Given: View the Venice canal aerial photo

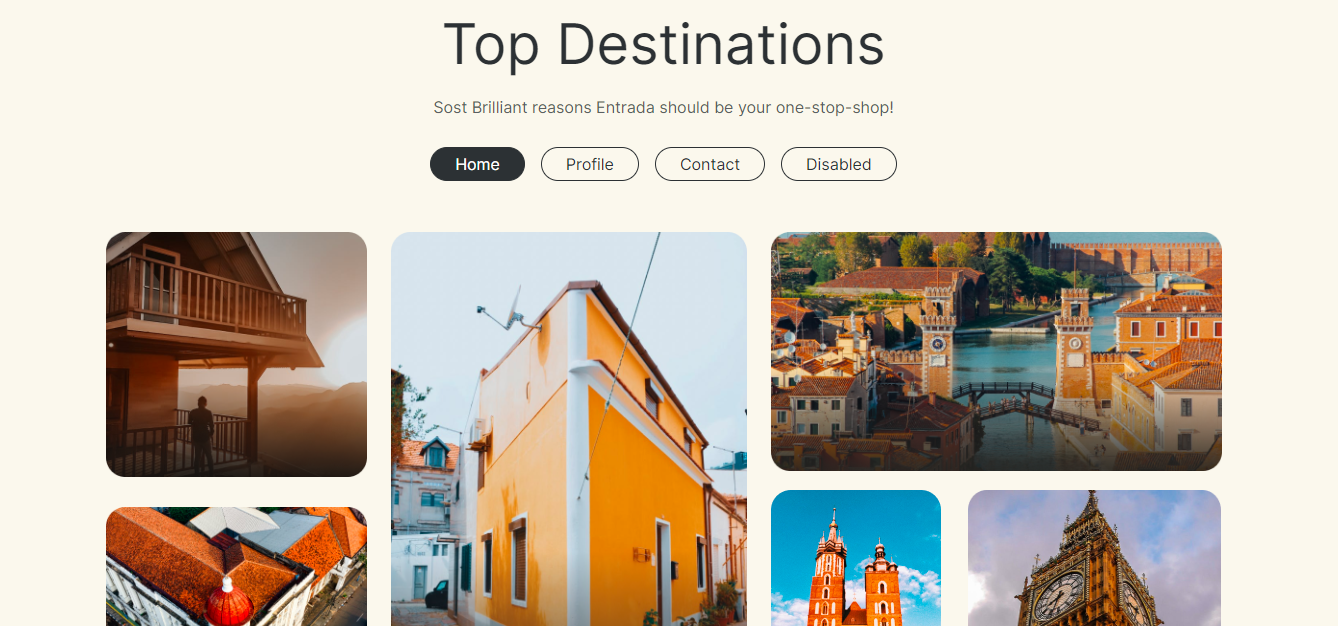Looking at the screenshot, I should pos(996,351).
